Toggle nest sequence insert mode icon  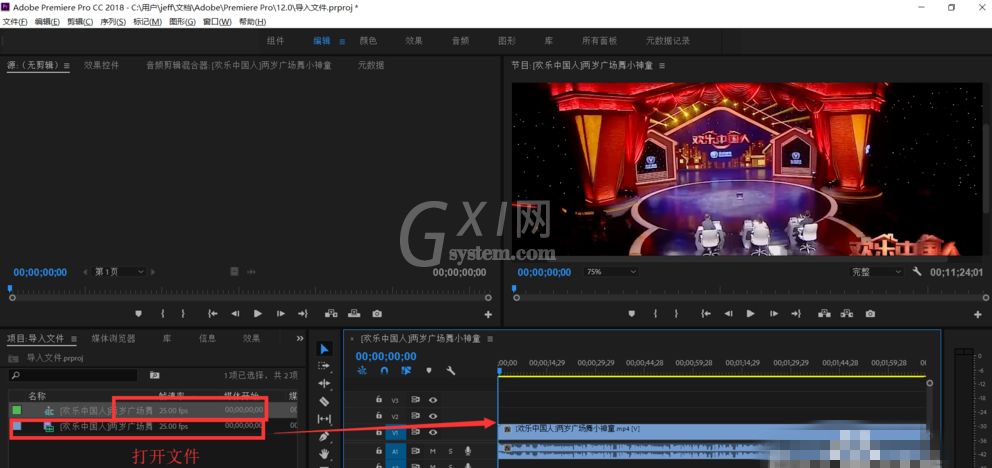point(362,371)
